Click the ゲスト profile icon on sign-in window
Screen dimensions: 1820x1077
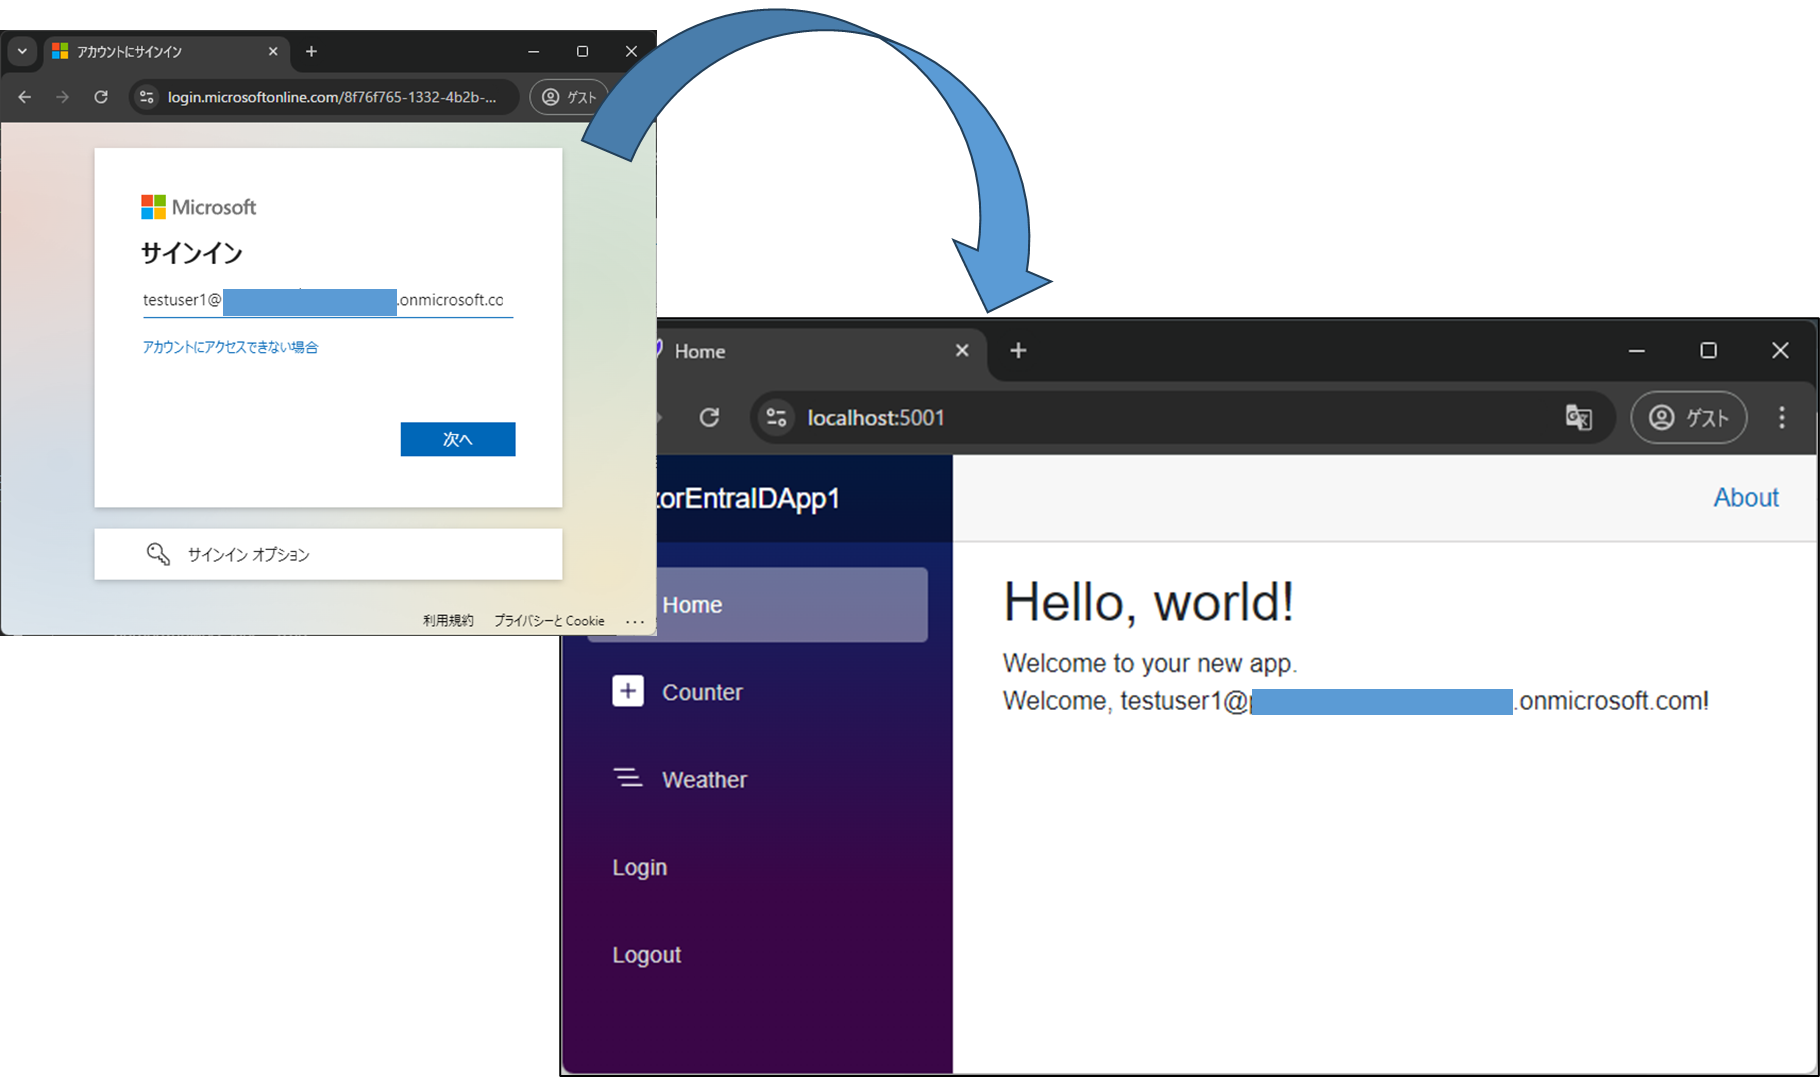(x=551, y=97)
